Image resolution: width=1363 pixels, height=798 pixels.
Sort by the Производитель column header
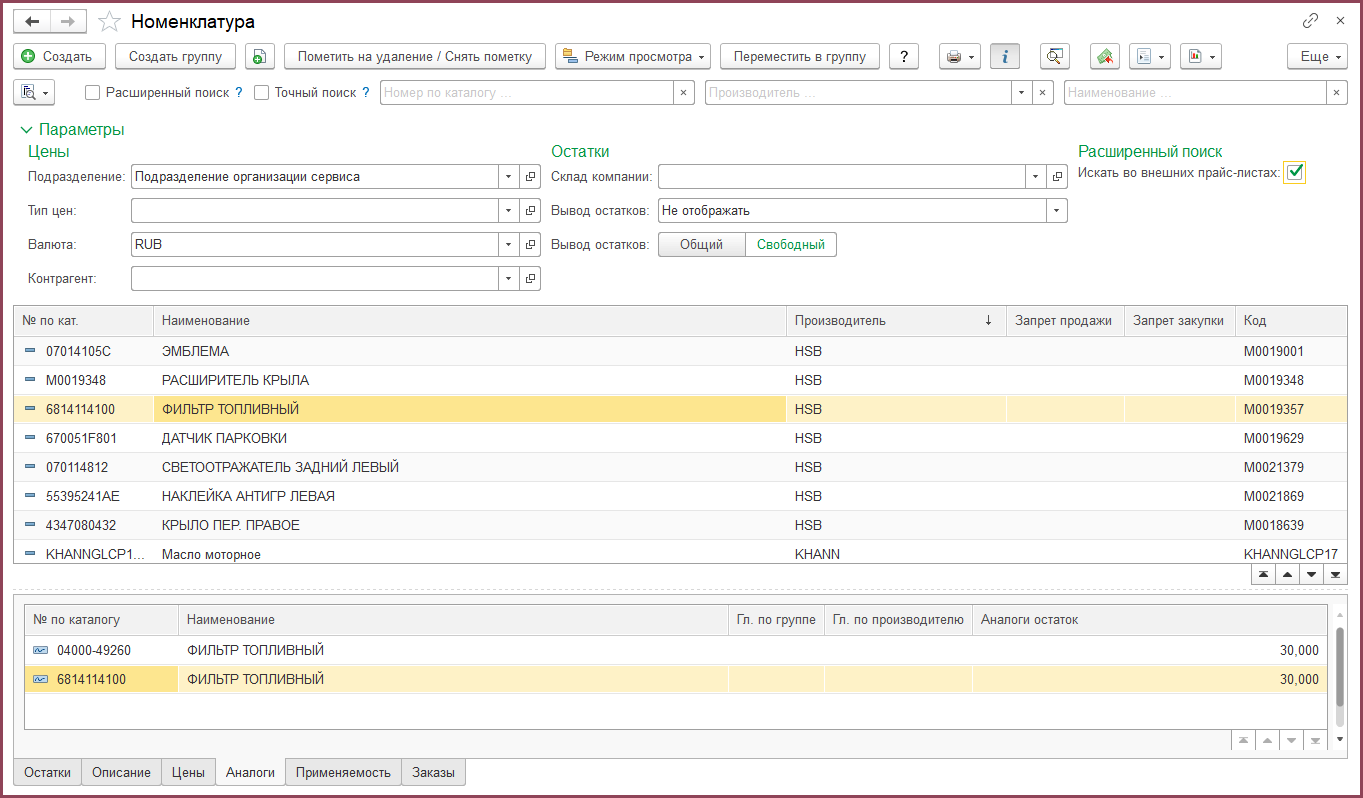(x=896, y=321)
